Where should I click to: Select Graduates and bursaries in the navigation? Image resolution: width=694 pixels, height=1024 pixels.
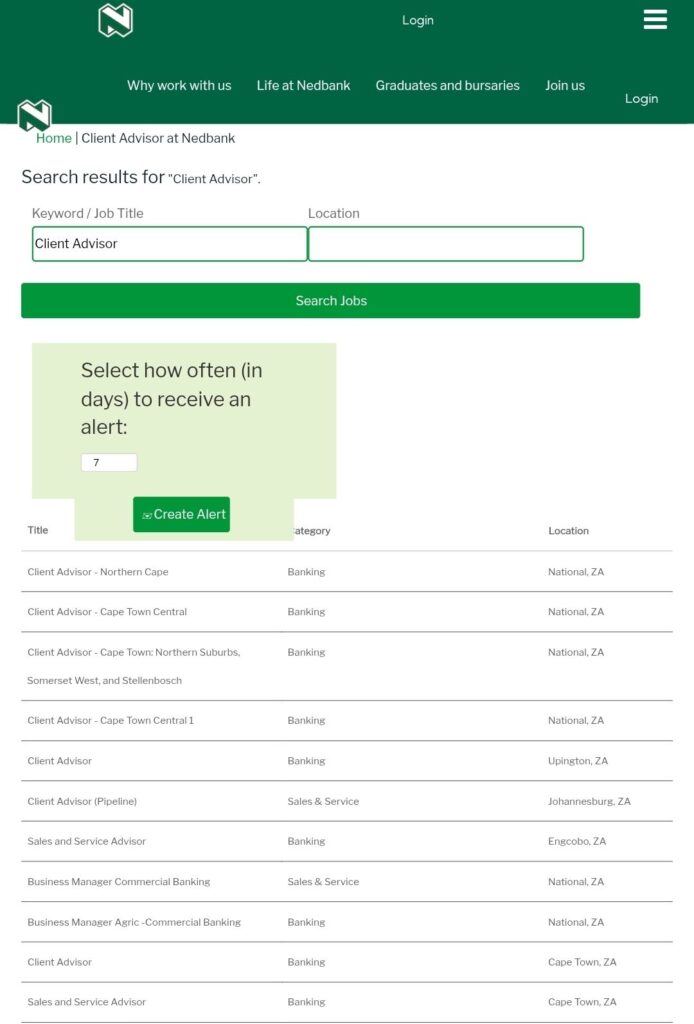pos(447,86)
